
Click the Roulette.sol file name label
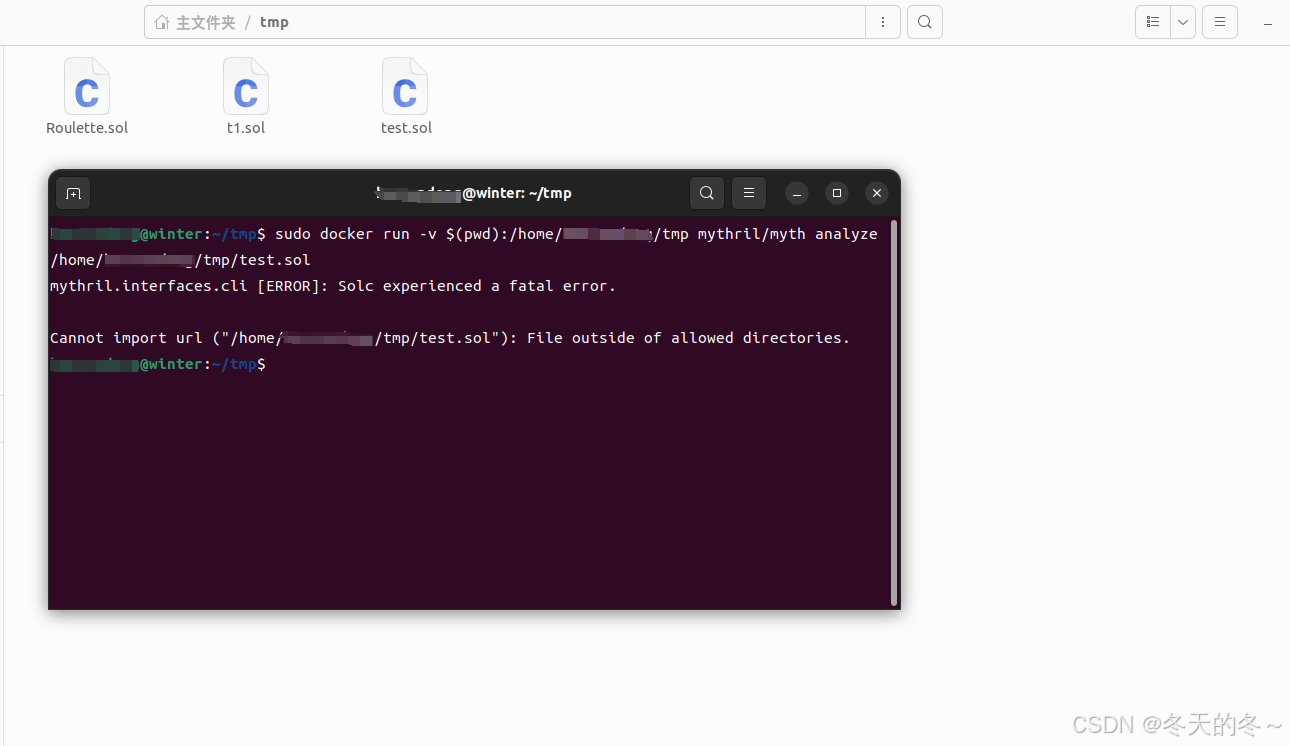(x=87, y=128)
